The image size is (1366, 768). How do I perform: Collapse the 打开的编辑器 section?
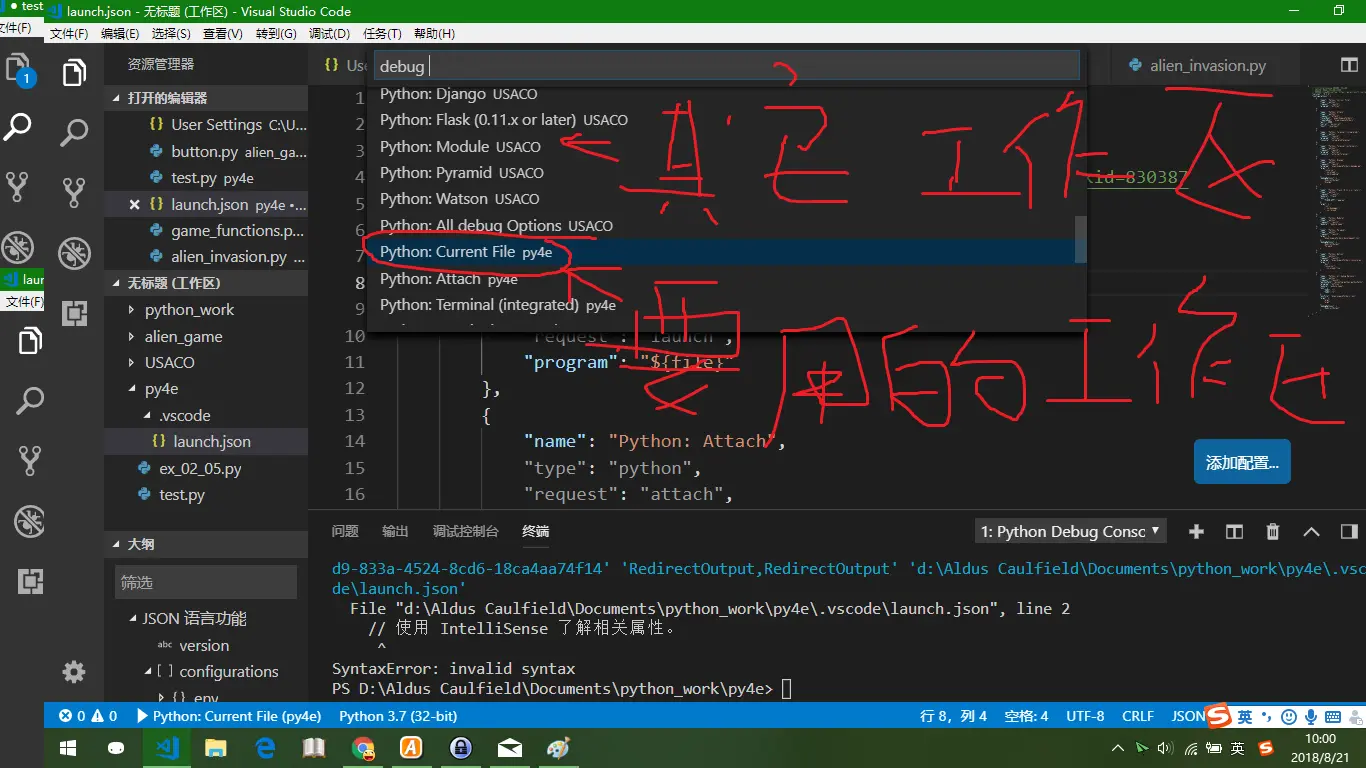click(206, 98)
